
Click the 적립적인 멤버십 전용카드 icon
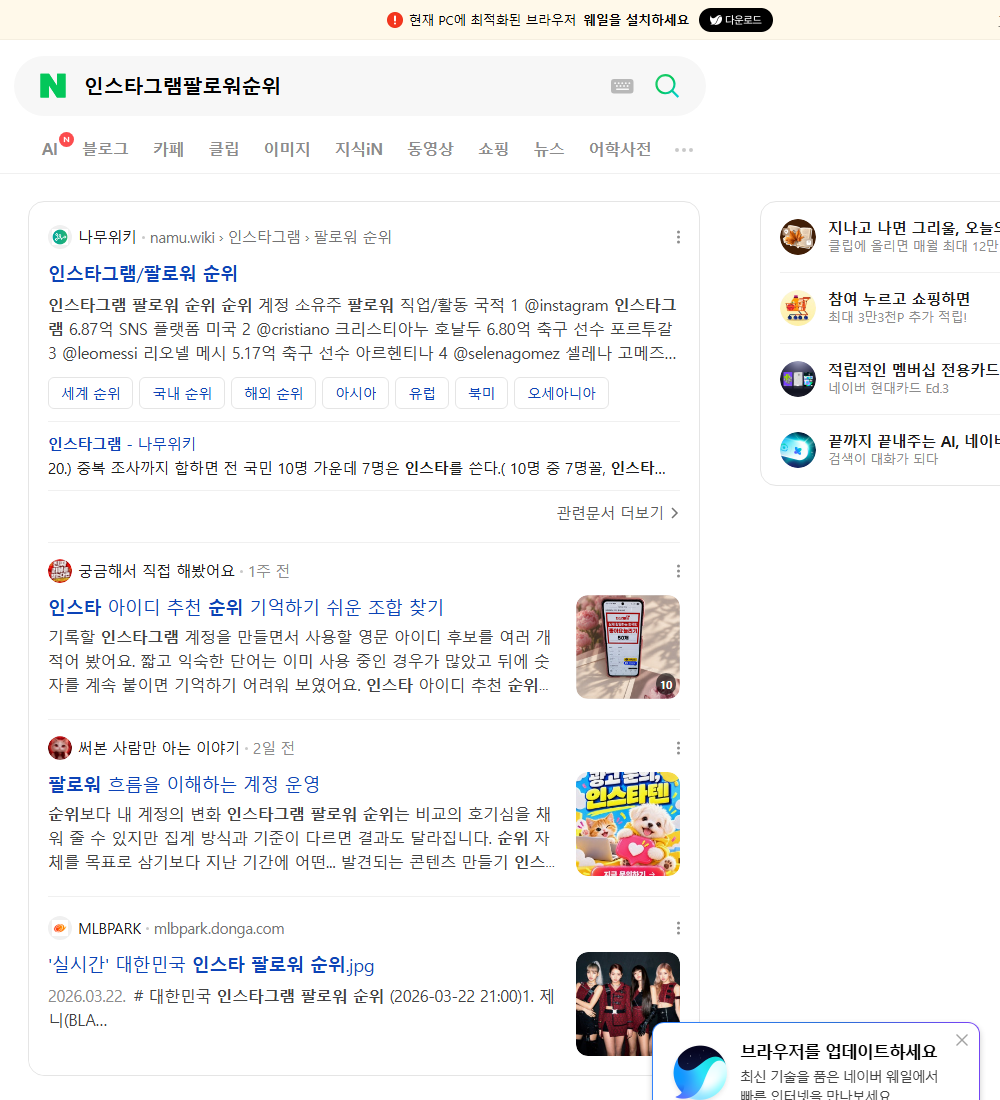tap(798, 379)
